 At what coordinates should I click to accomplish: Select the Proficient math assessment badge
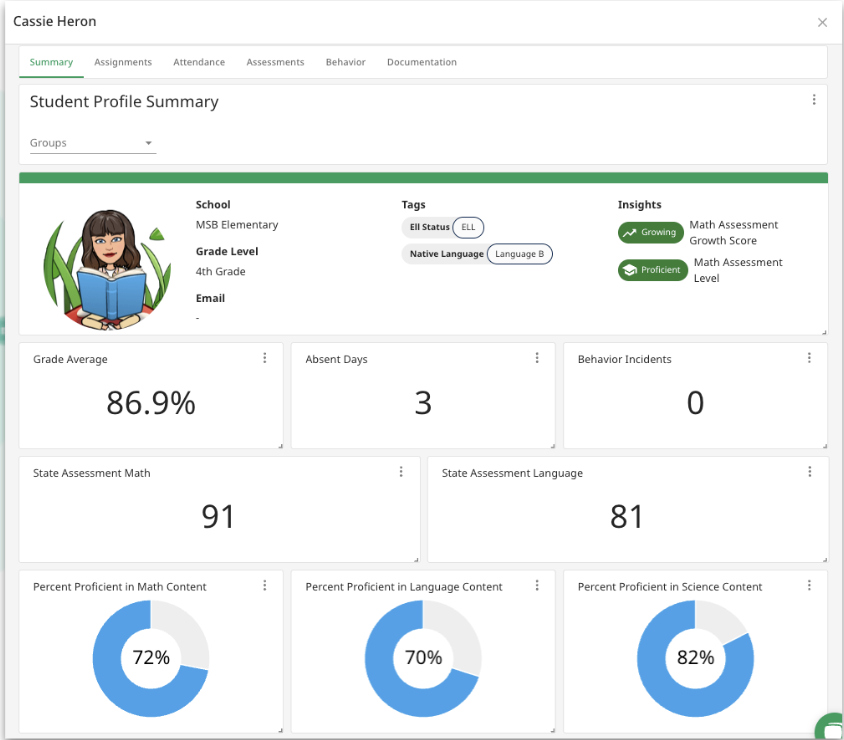[x=652, y=269]
